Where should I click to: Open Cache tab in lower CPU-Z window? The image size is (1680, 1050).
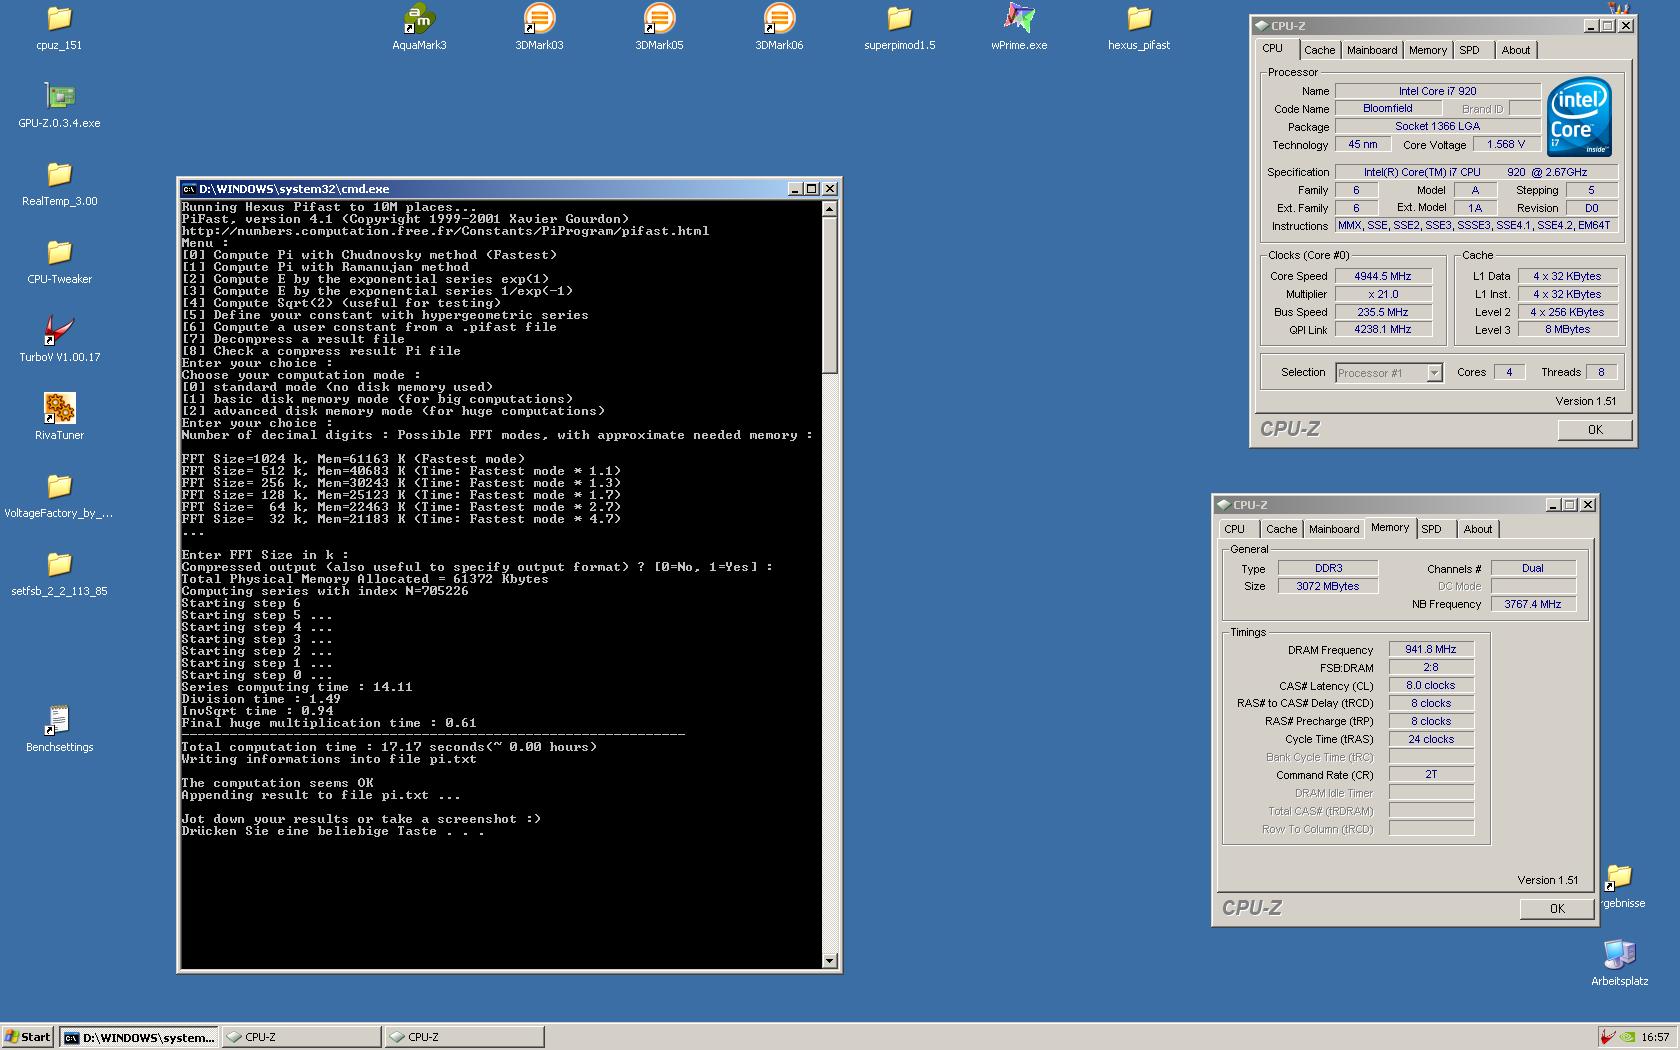coord(1281,529)
